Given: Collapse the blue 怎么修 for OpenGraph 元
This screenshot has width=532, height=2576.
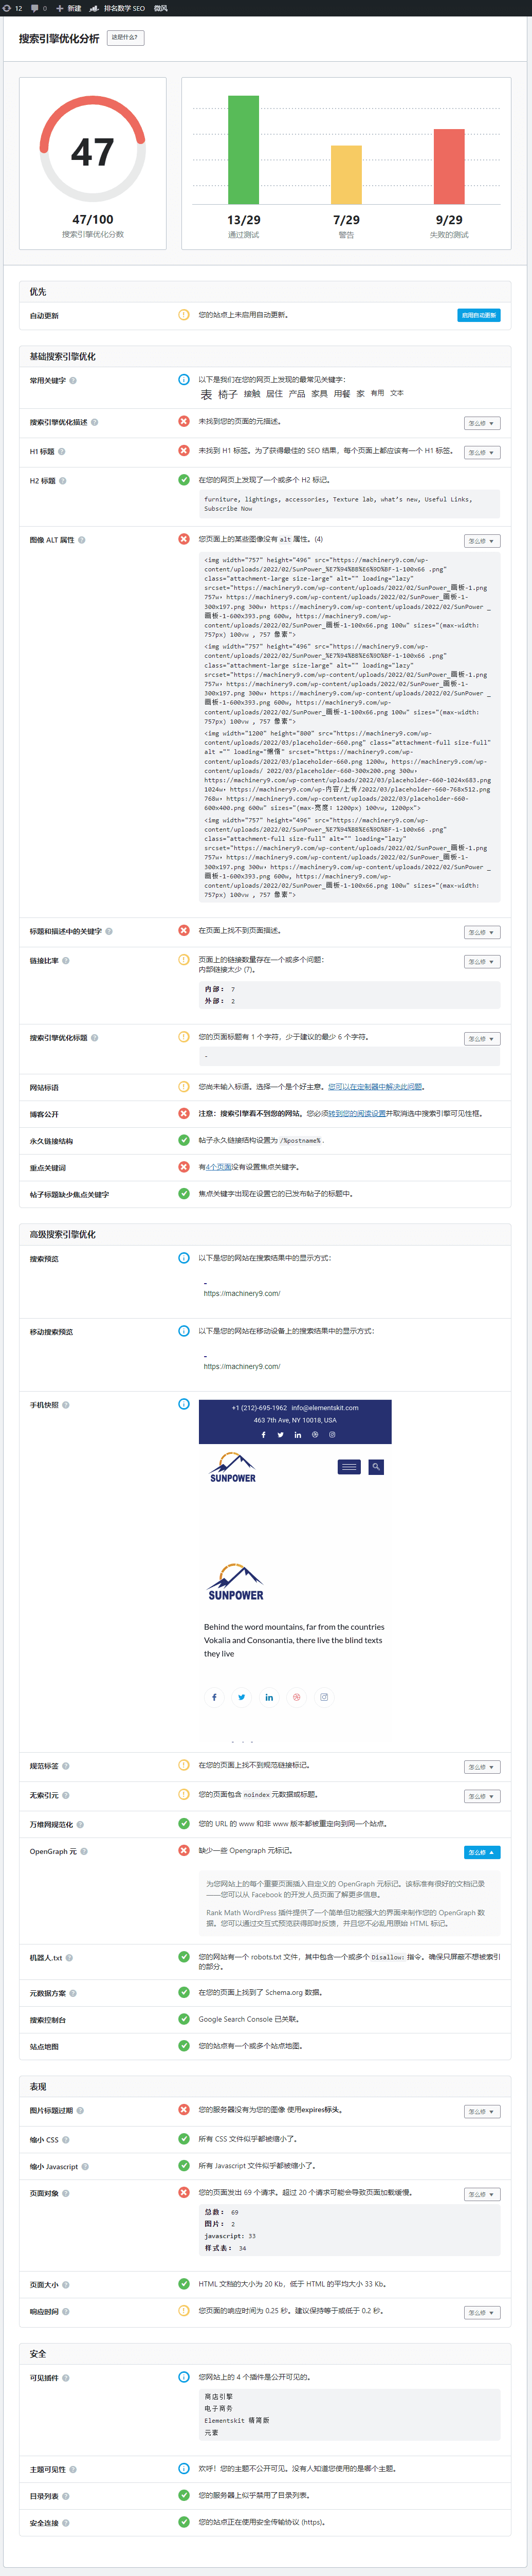Looking at the screenshot, I should [481, 1852].
